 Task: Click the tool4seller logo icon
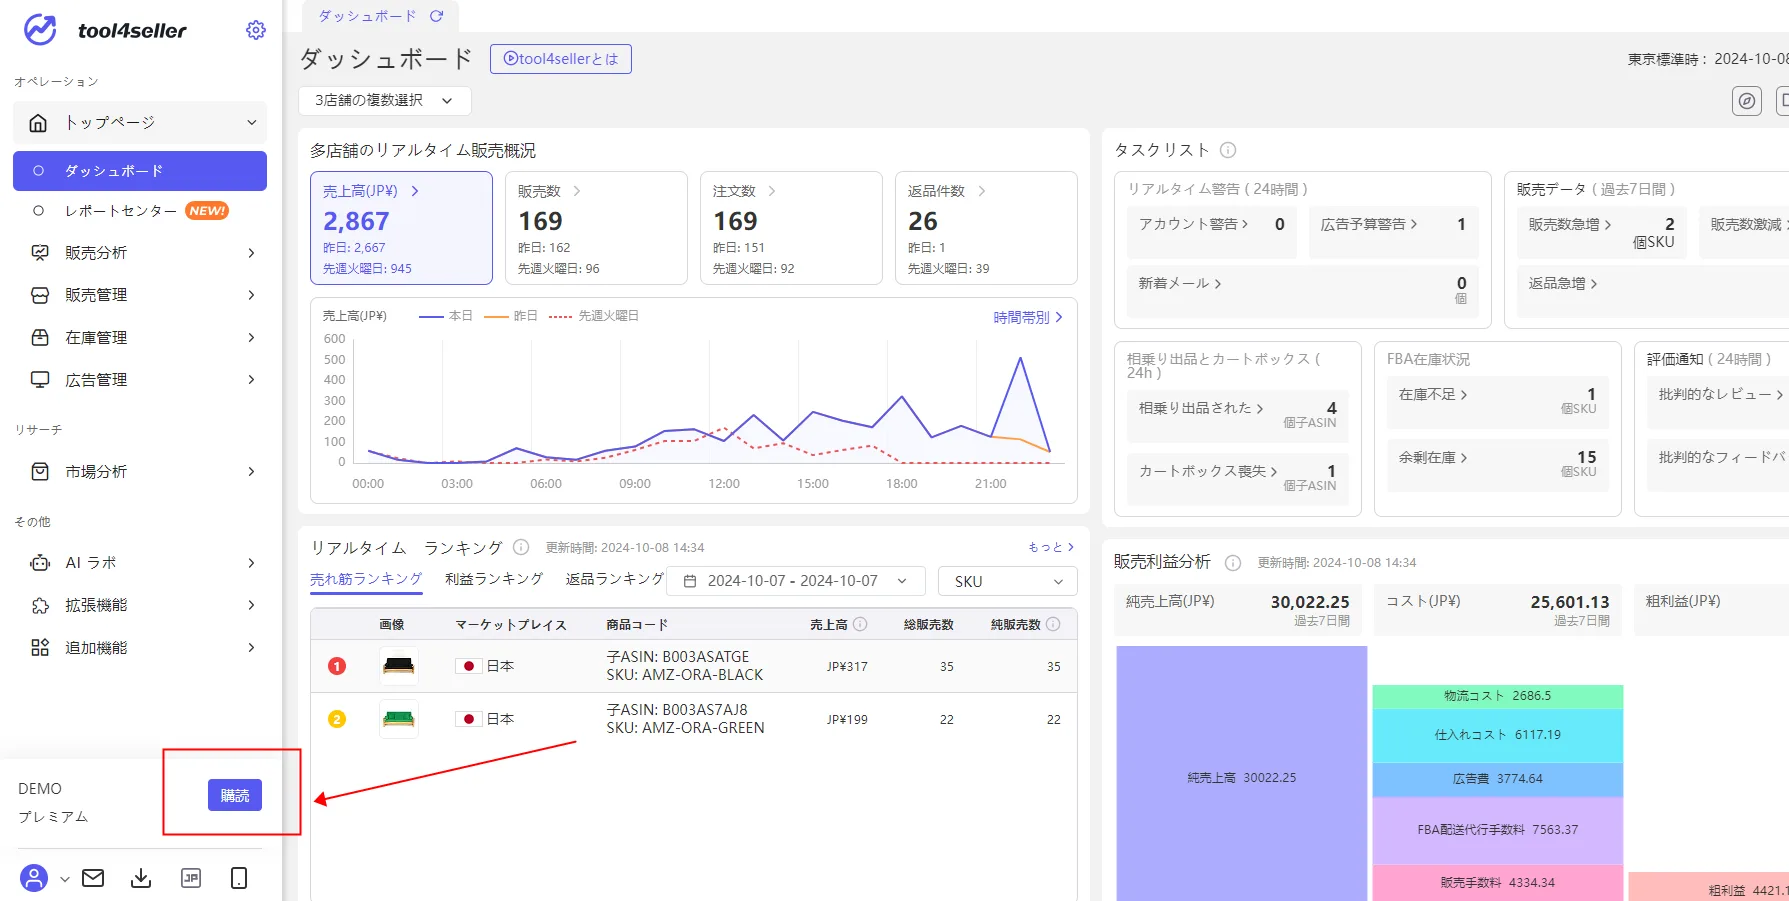pos(40,30)
